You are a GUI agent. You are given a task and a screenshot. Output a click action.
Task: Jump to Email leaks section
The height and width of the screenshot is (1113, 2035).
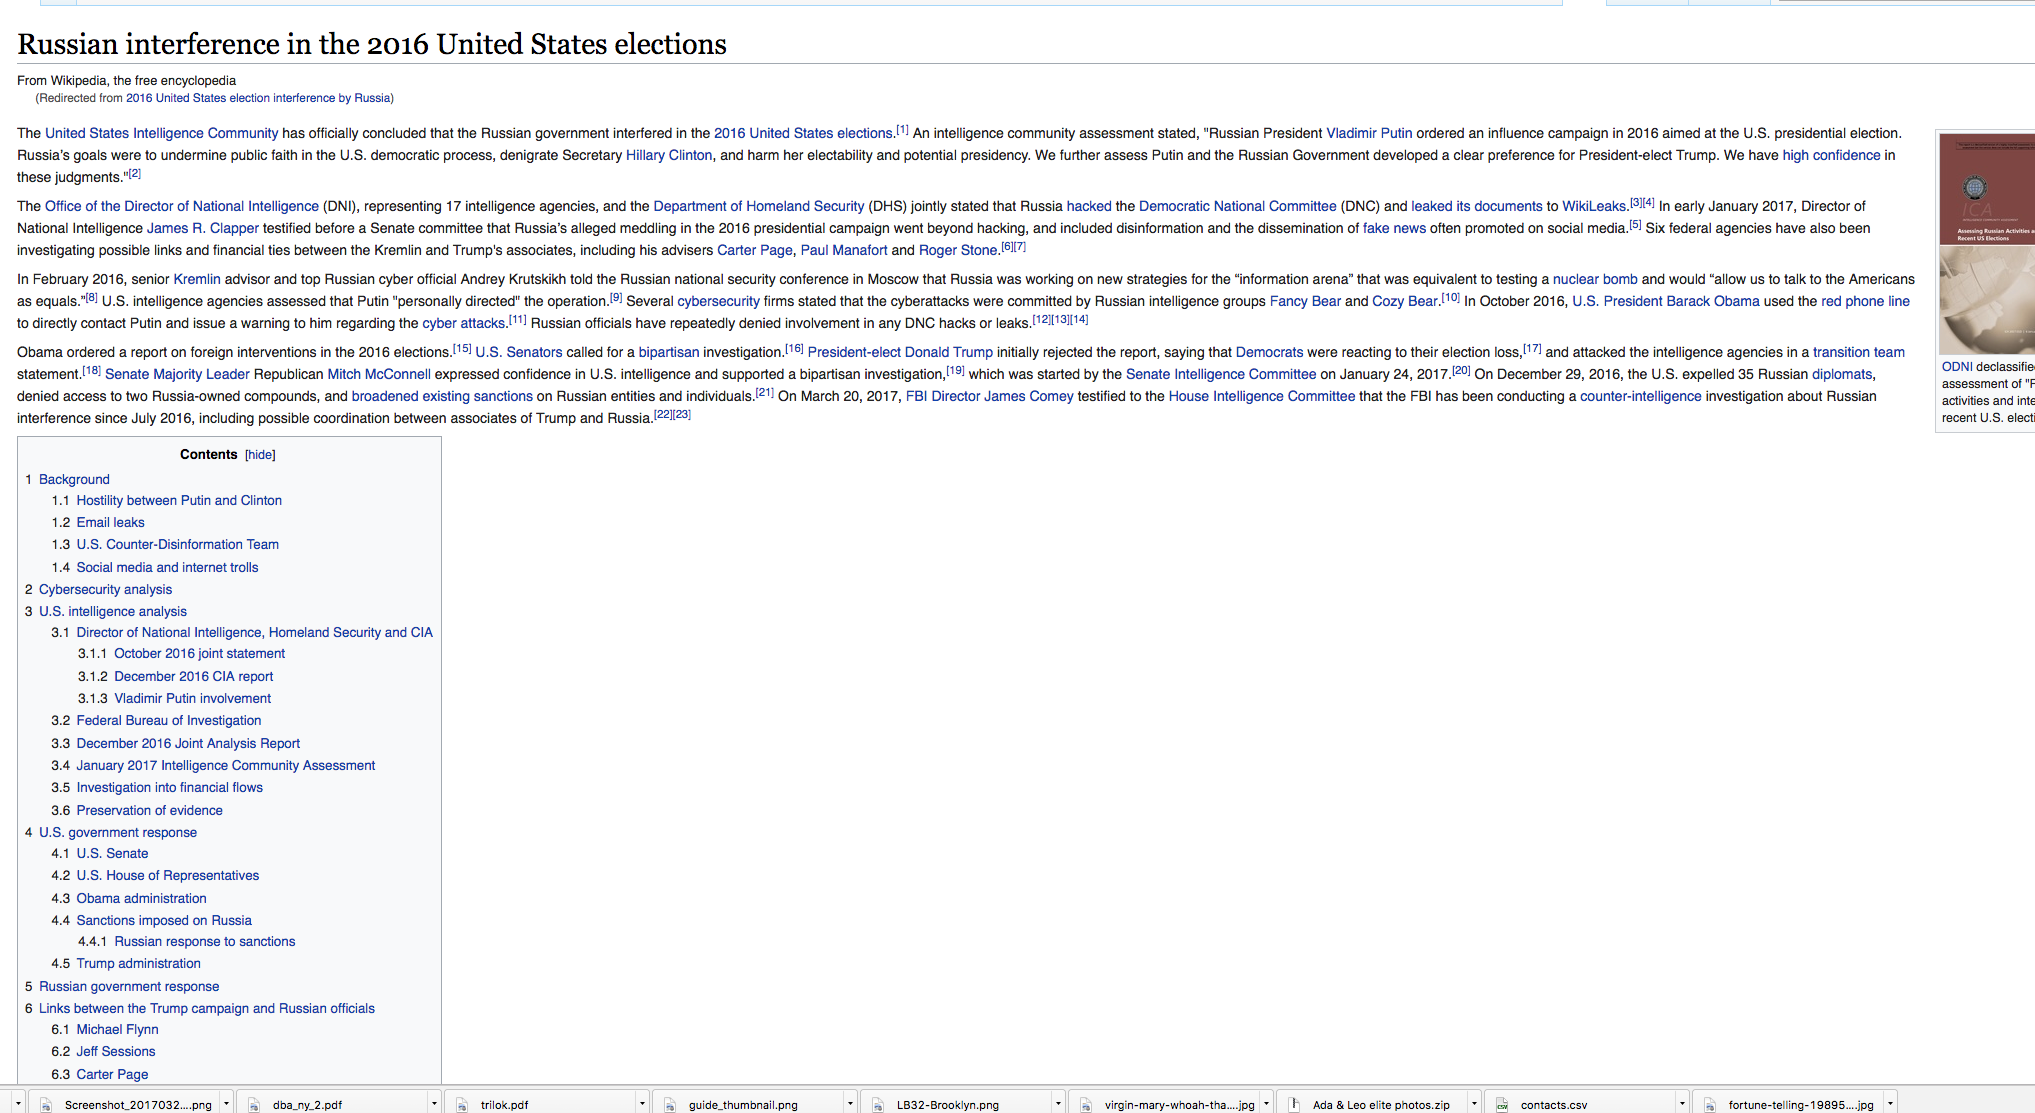click(x=110, y=522)
